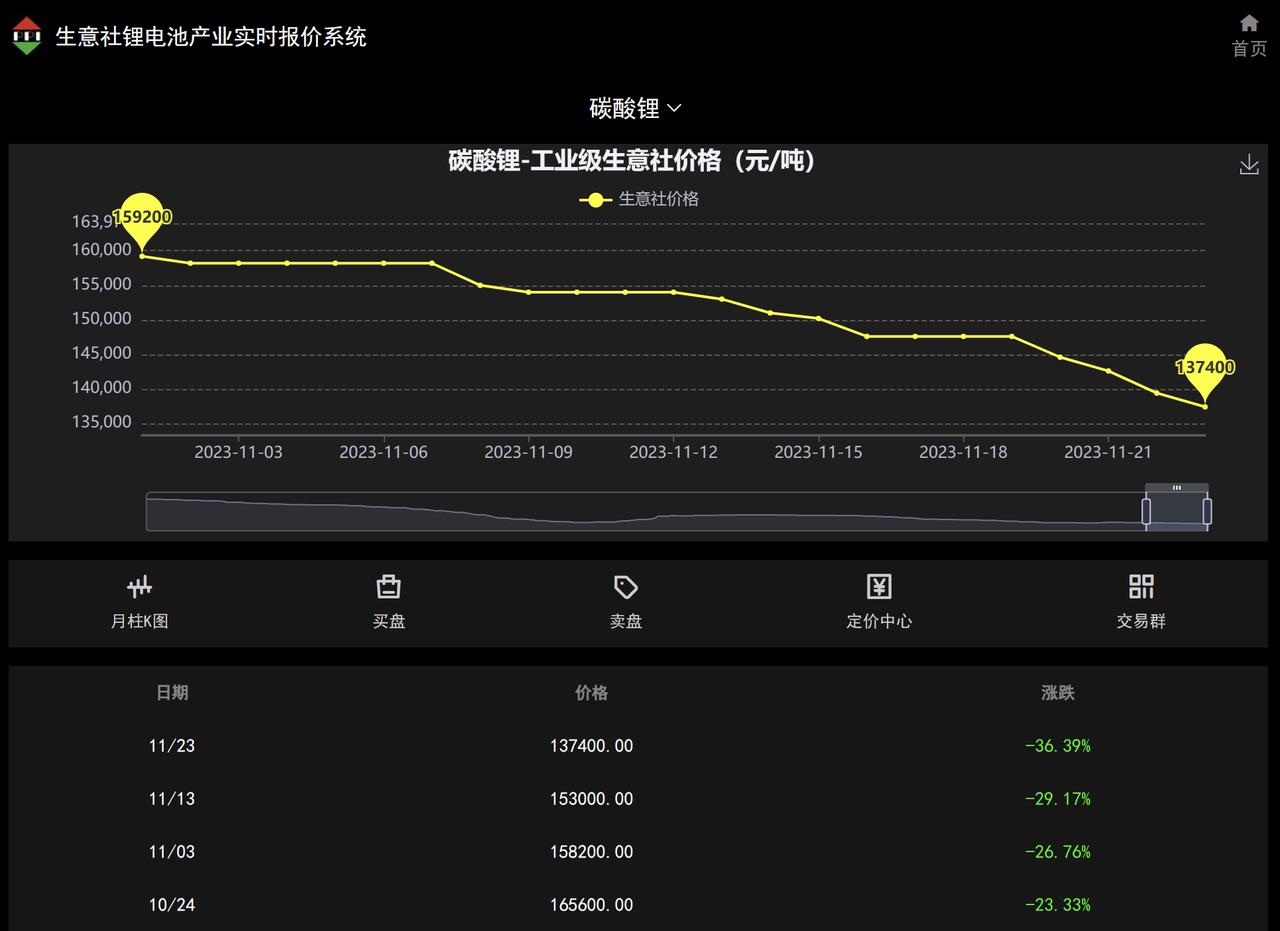Click the left handle of the zoom slider

click(x=1146, y=511)
